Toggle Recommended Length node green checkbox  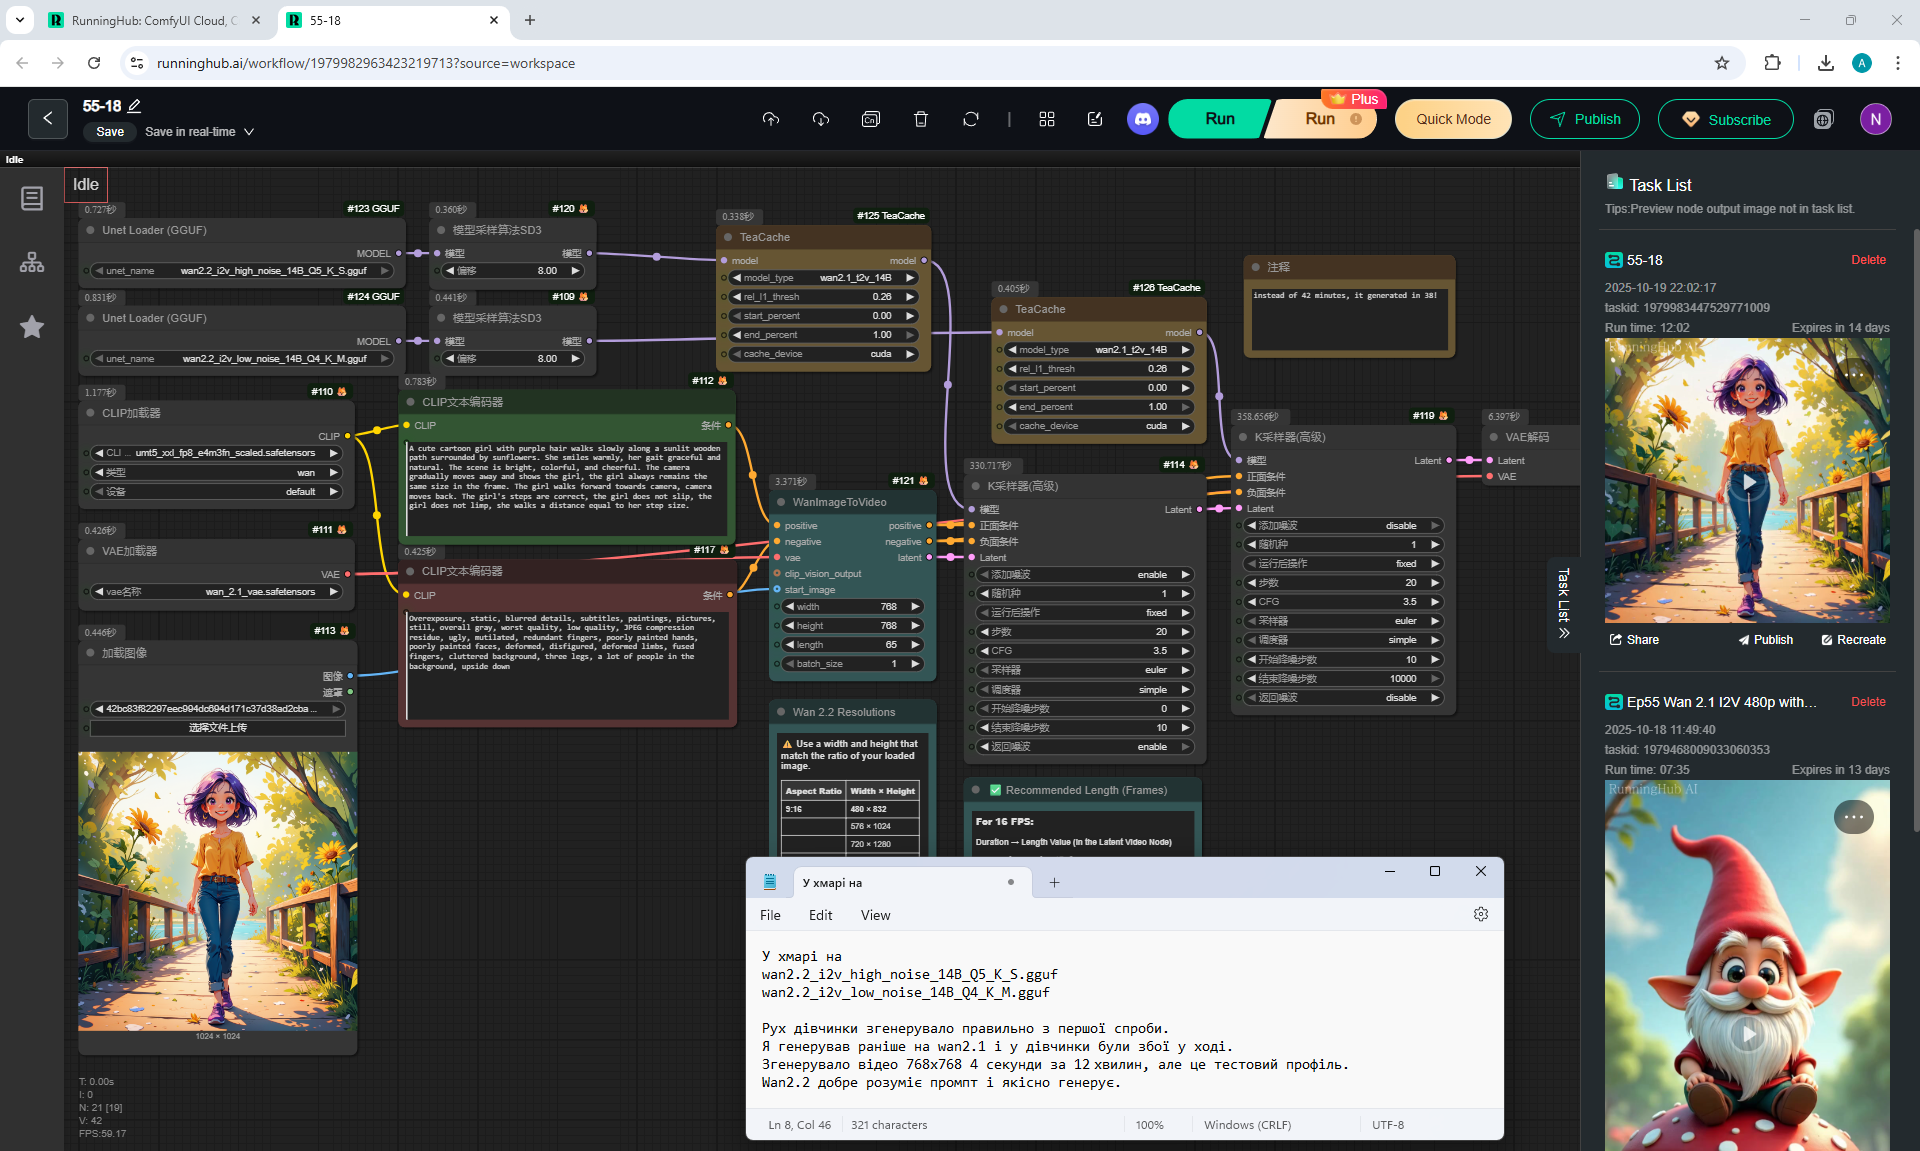(995, 790)
